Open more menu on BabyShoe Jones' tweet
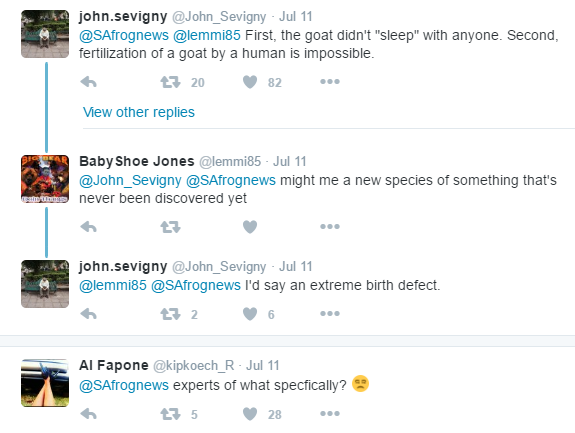 click(330, 227)
